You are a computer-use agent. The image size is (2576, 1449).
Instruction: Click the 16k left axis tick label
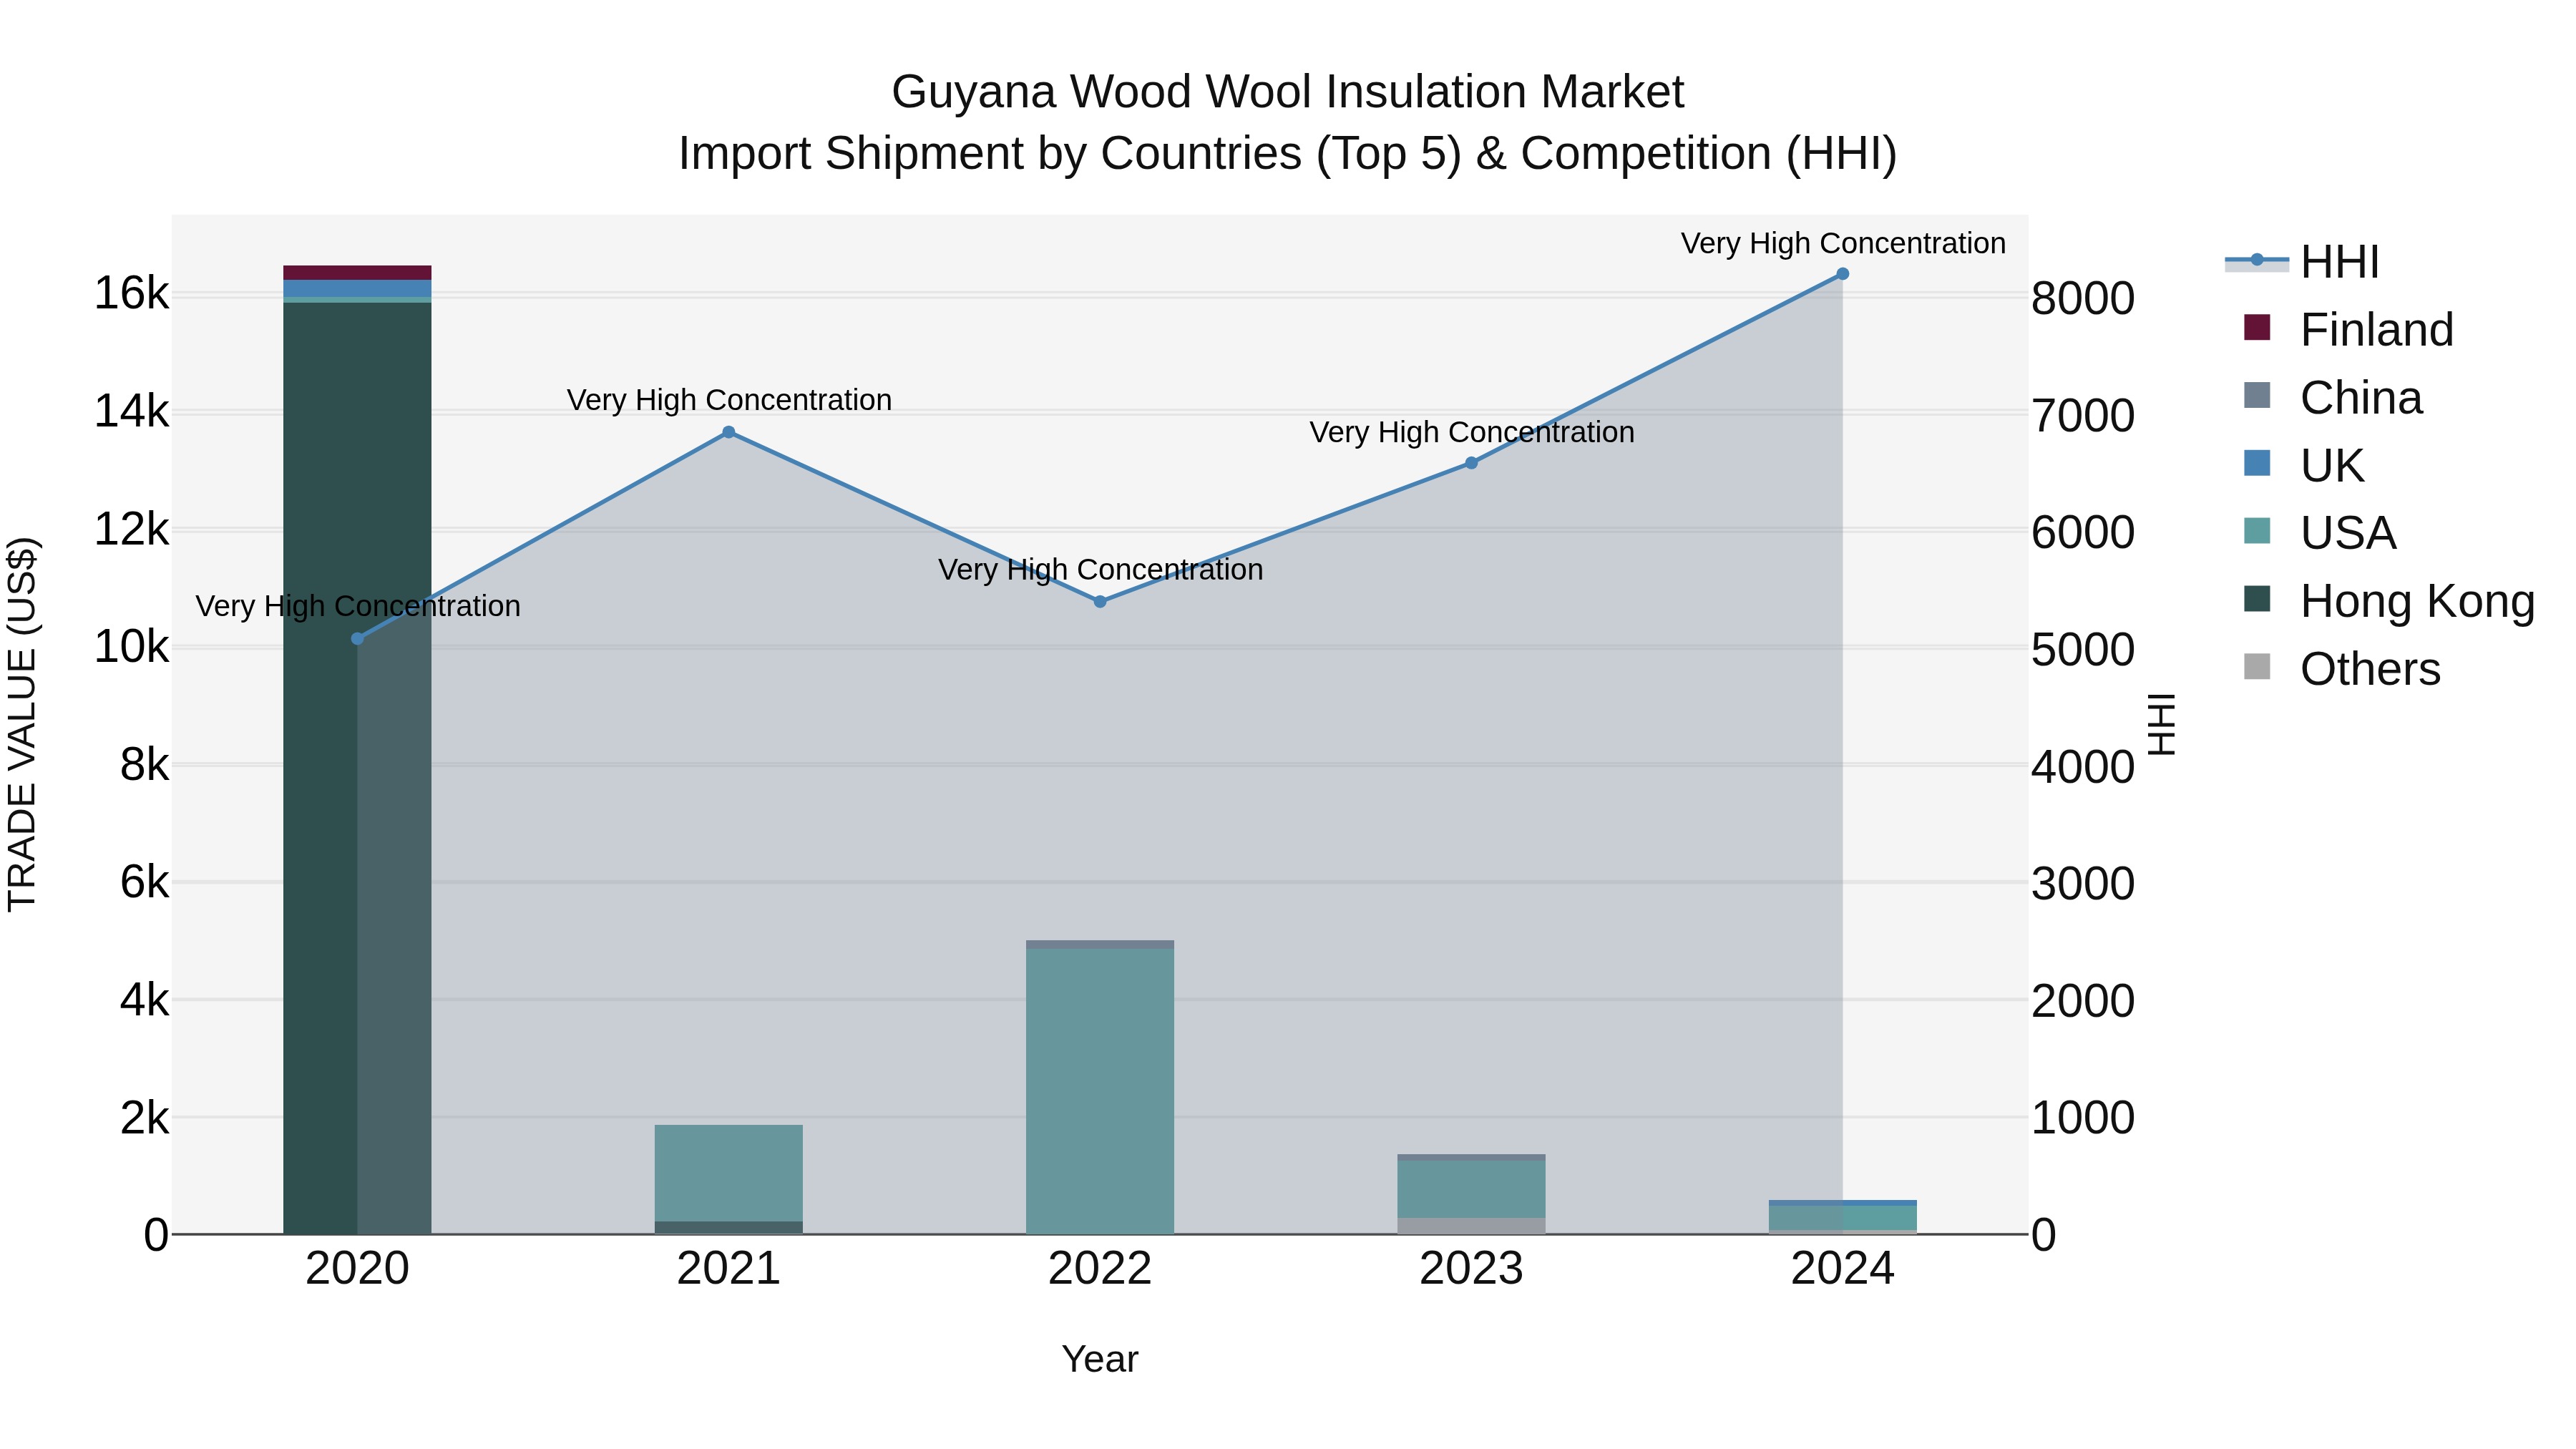coord(131,294)
